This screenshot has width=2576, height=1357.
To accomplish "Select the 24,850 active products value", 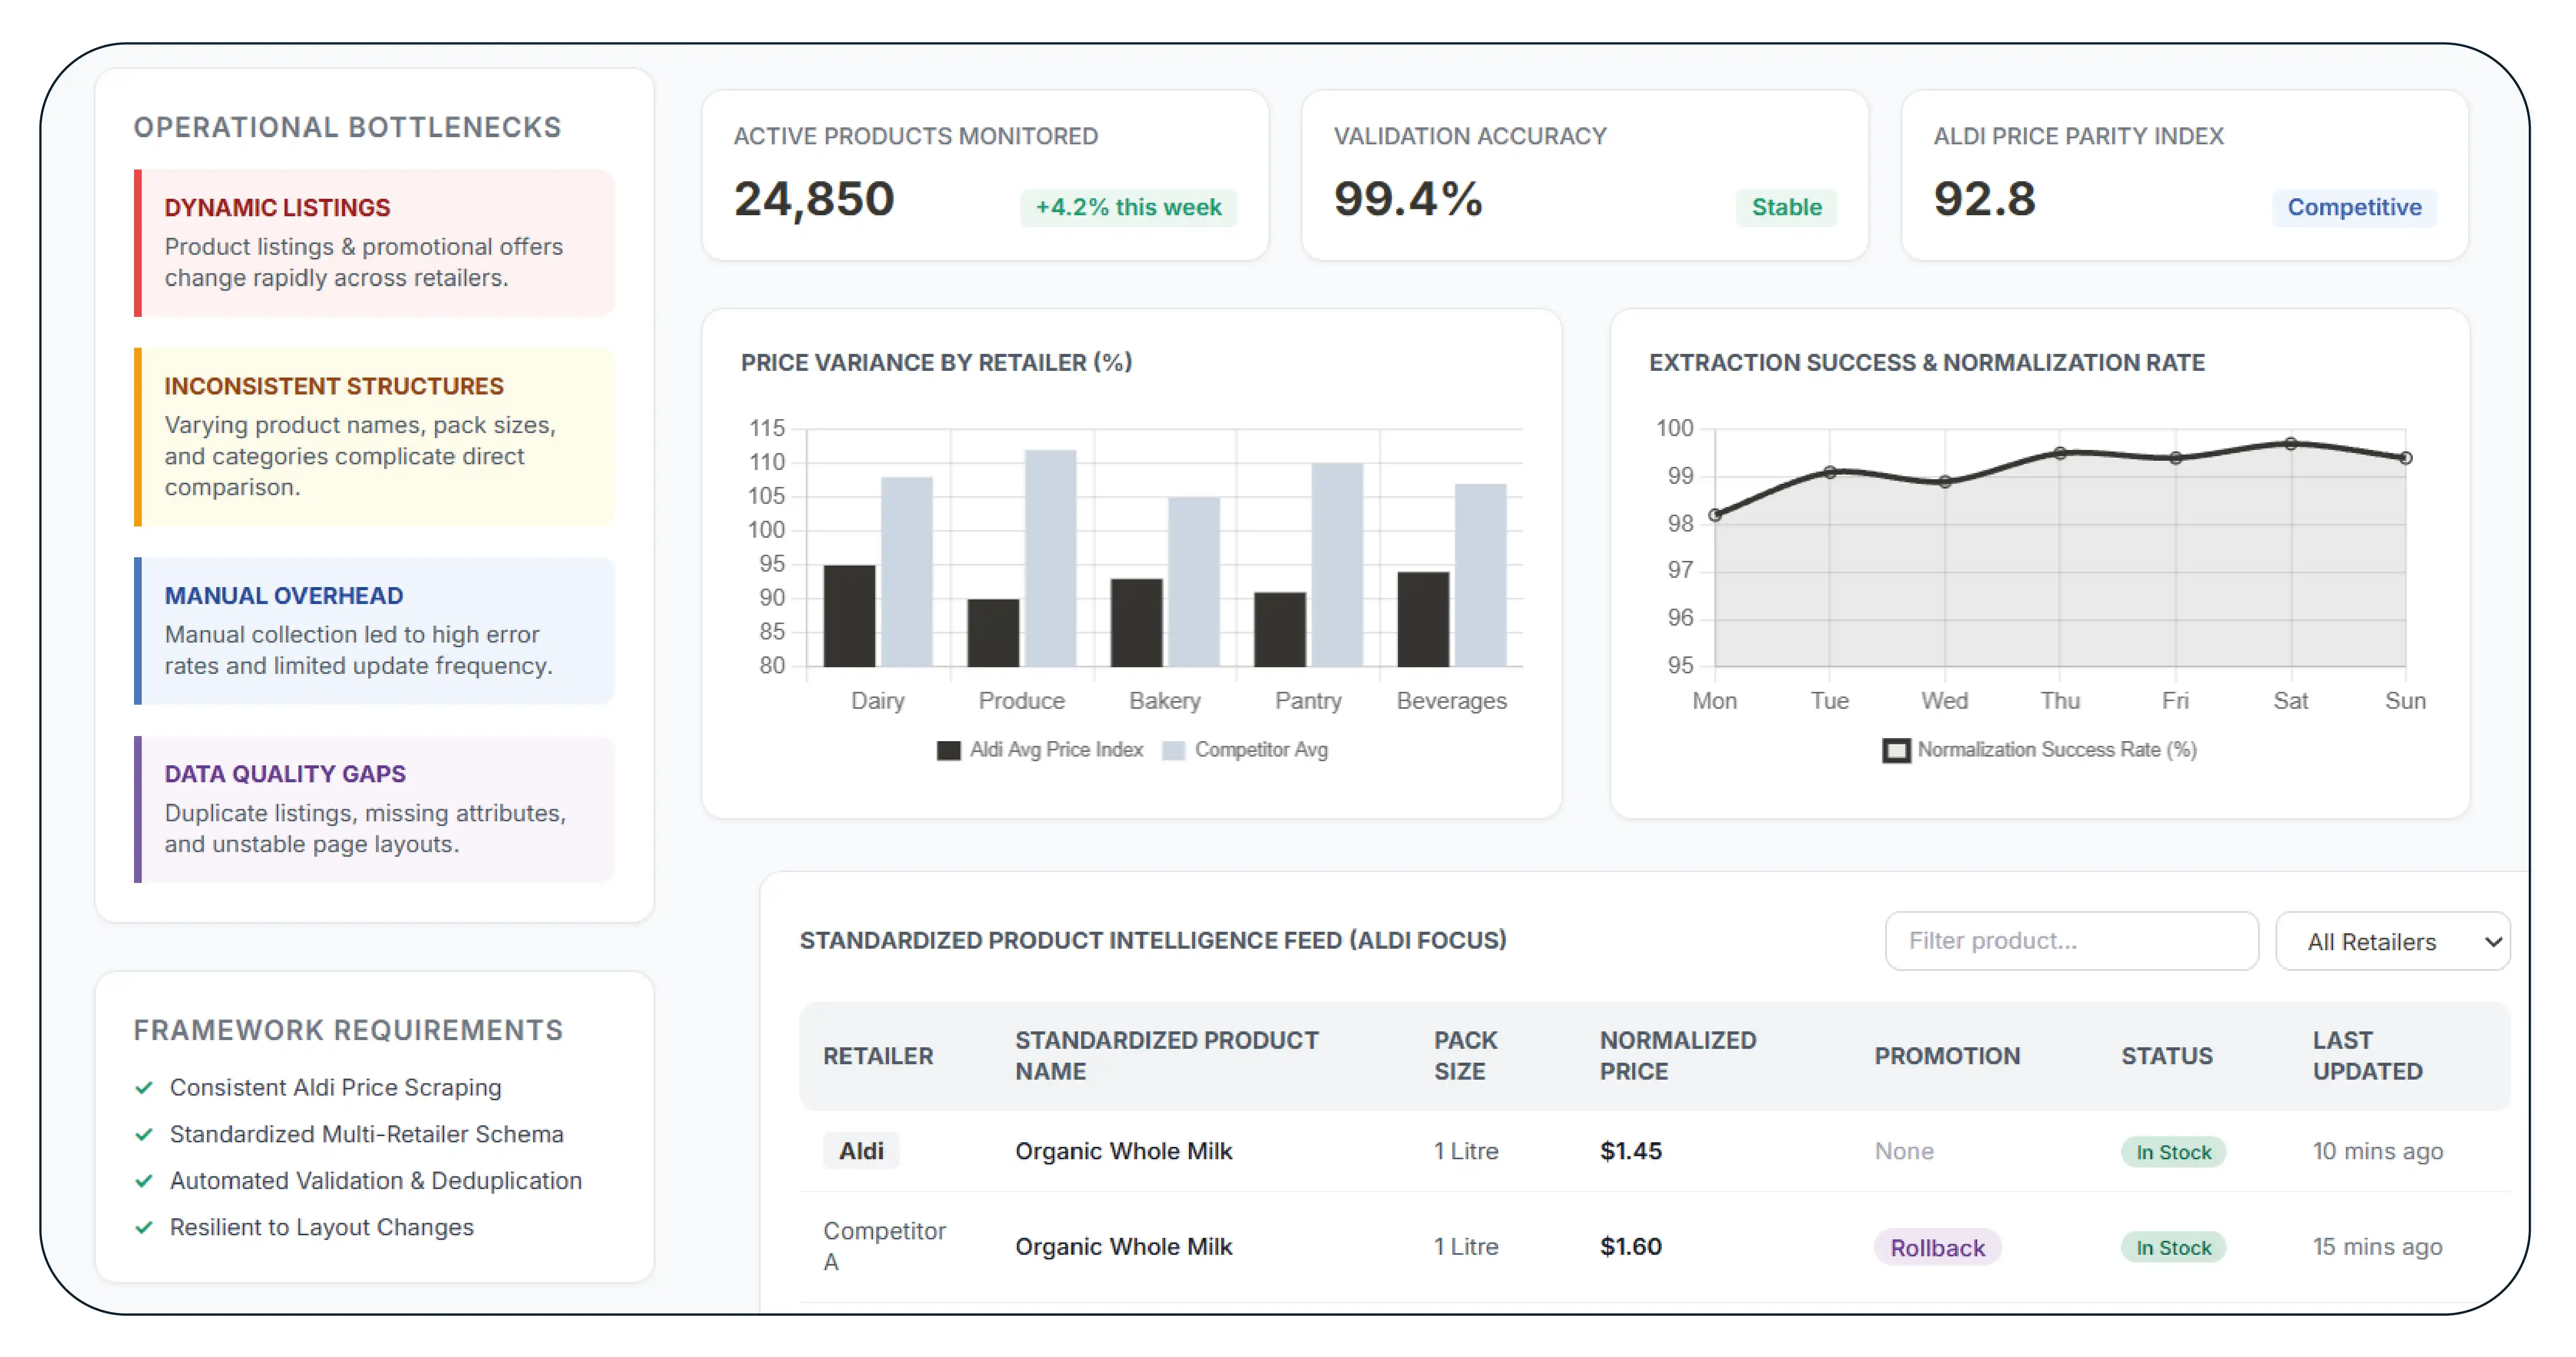I will [814, 199].
